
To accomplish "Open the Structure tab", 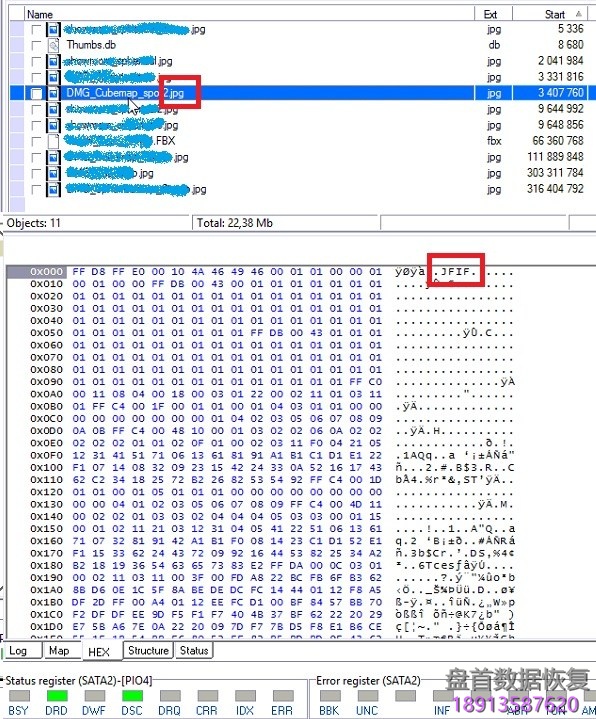I will (148, 650).
